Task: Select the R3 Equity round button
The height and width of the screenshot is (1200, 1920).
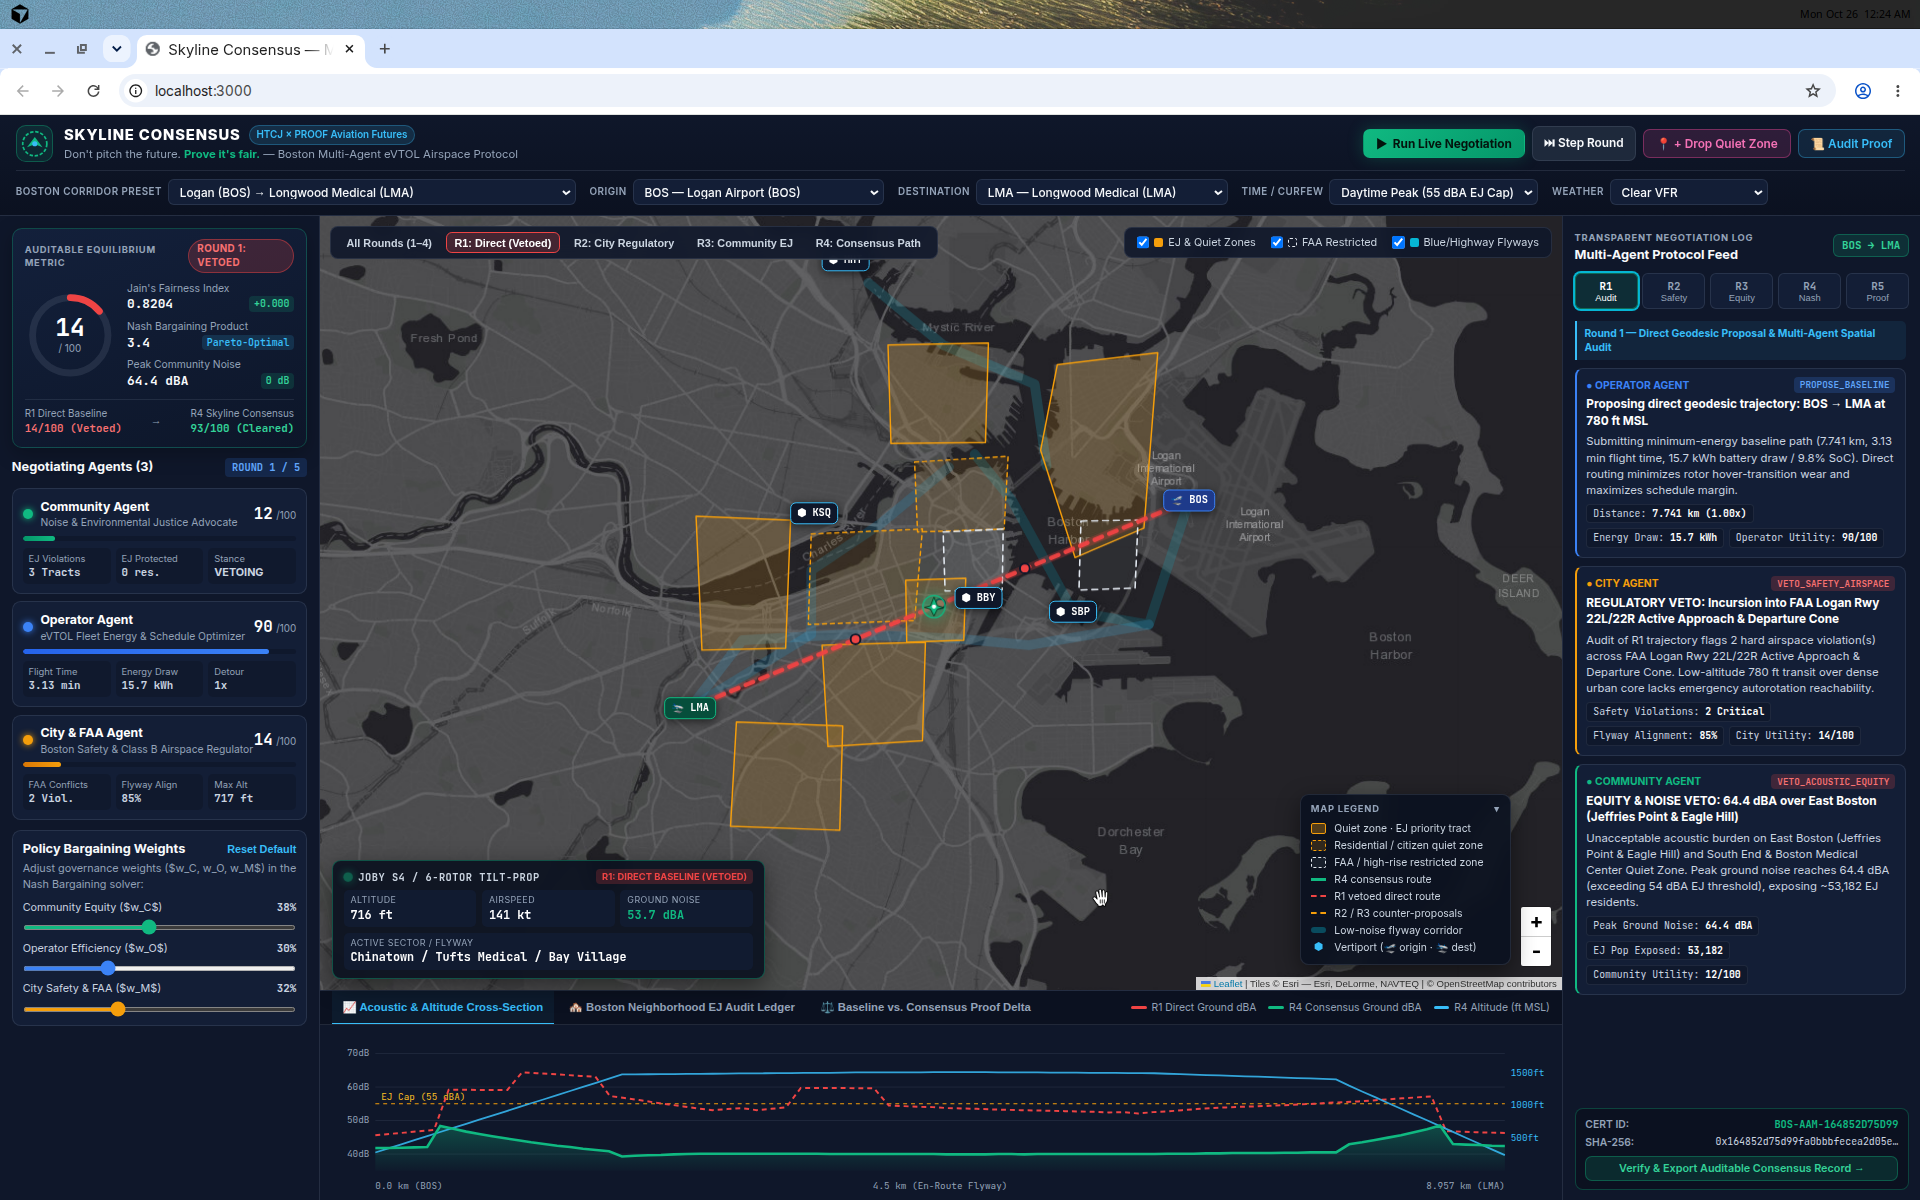Action: 1742,291
